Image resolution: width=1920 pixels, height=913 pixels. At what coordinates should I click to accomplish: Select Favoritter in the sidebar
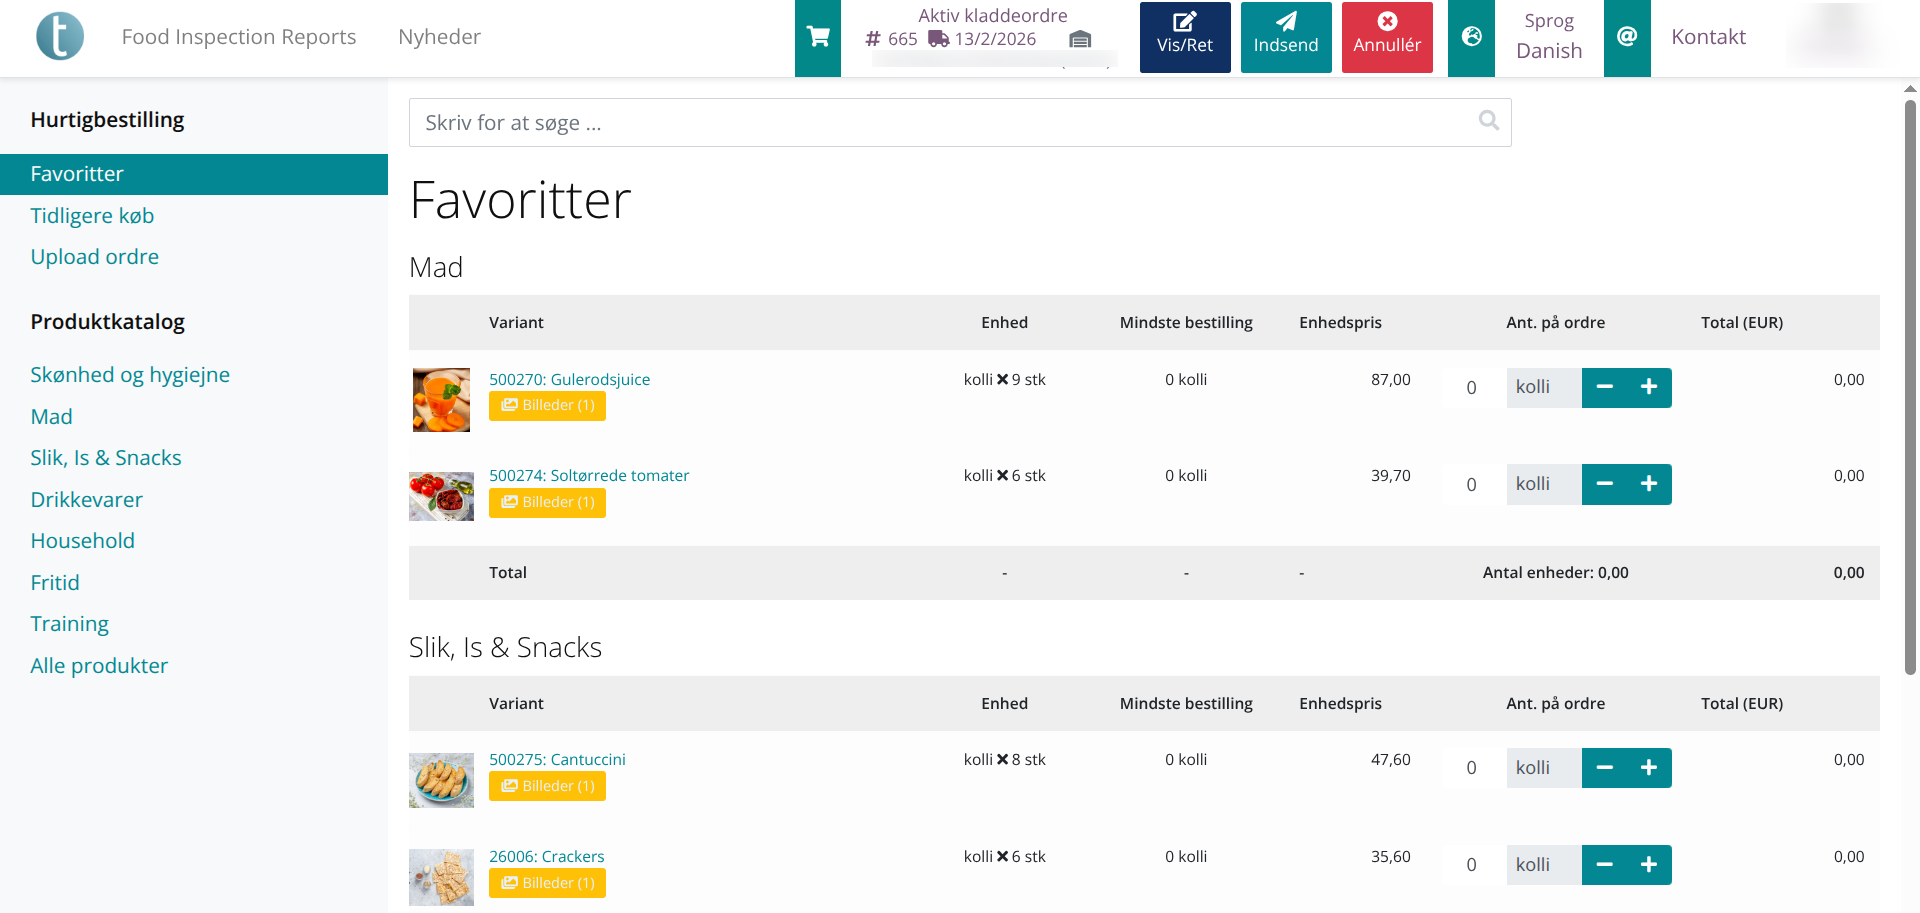[x=78, y=173]
